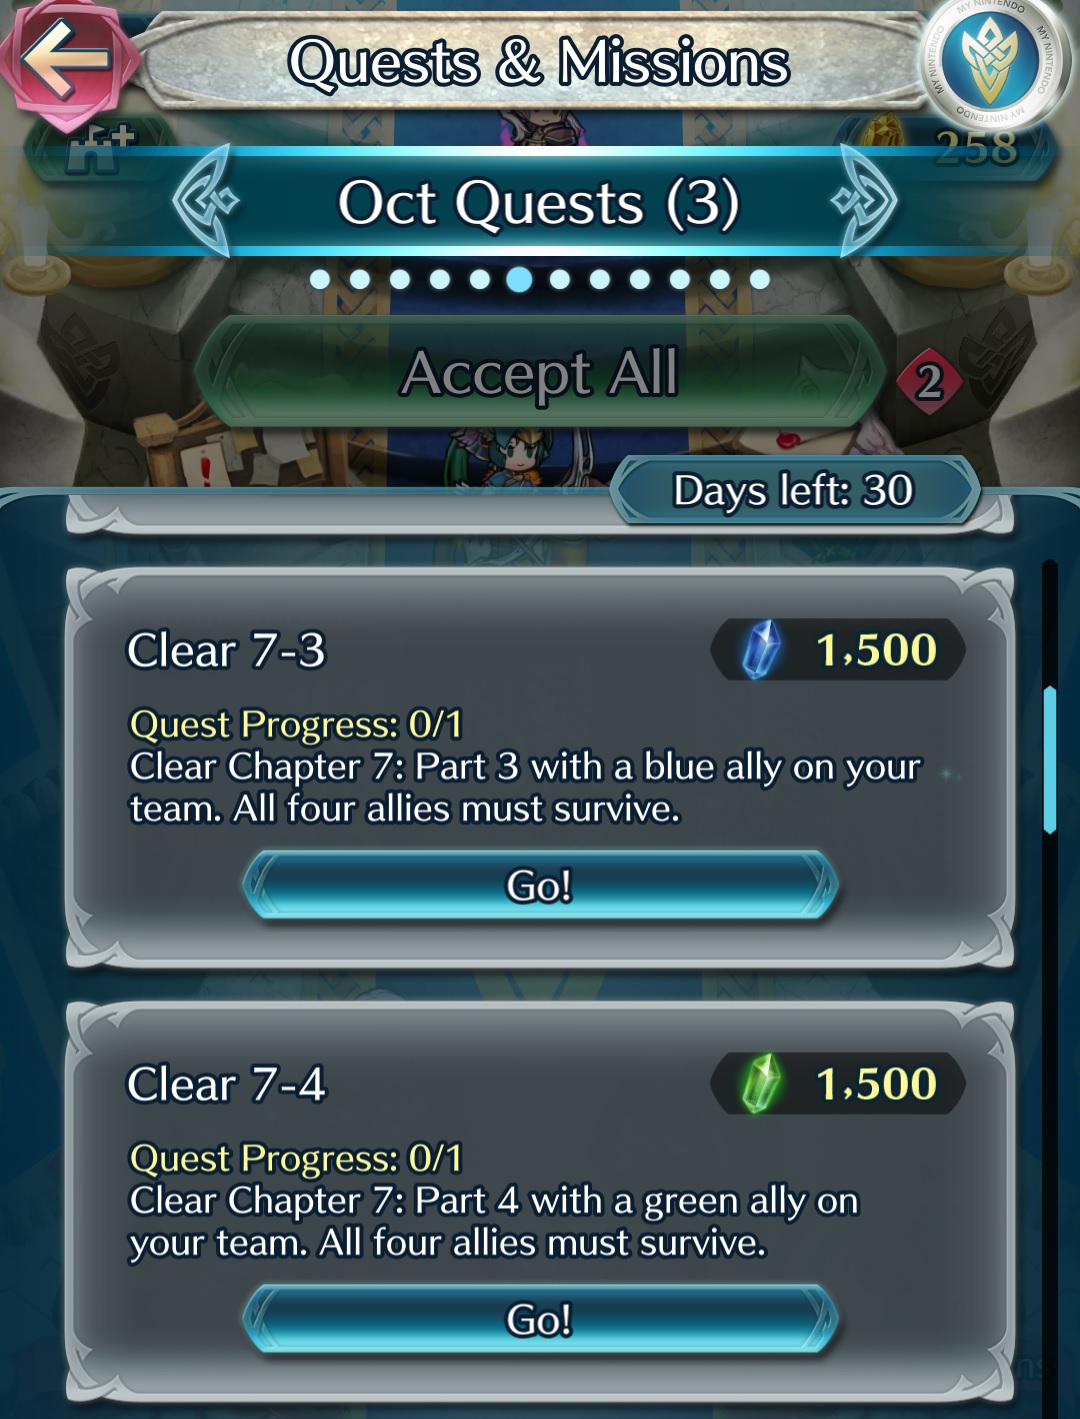Tap the Days left: 30 label
The height and width of the screenshot is (1419, 1080).
pyautogui.click(x=794, y=491)
